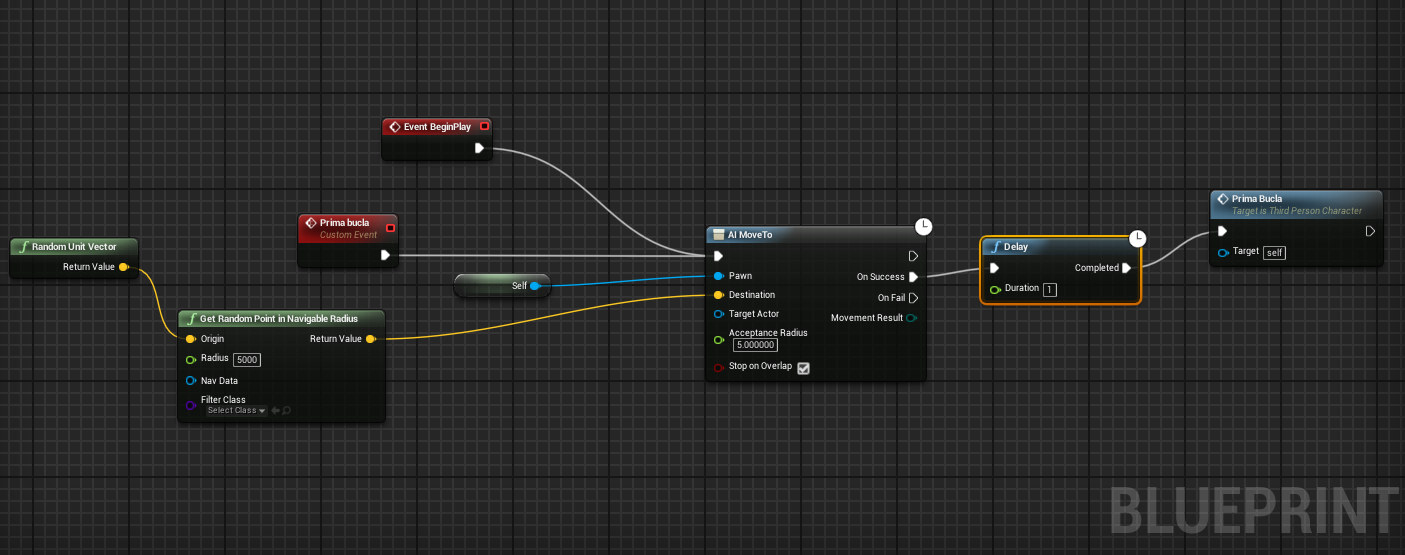Image resolution: width=1405 pixels, height=555 pixels.
Task: Click the self value box on Prima Bucla Target
Action: [x=1274, y=253]
